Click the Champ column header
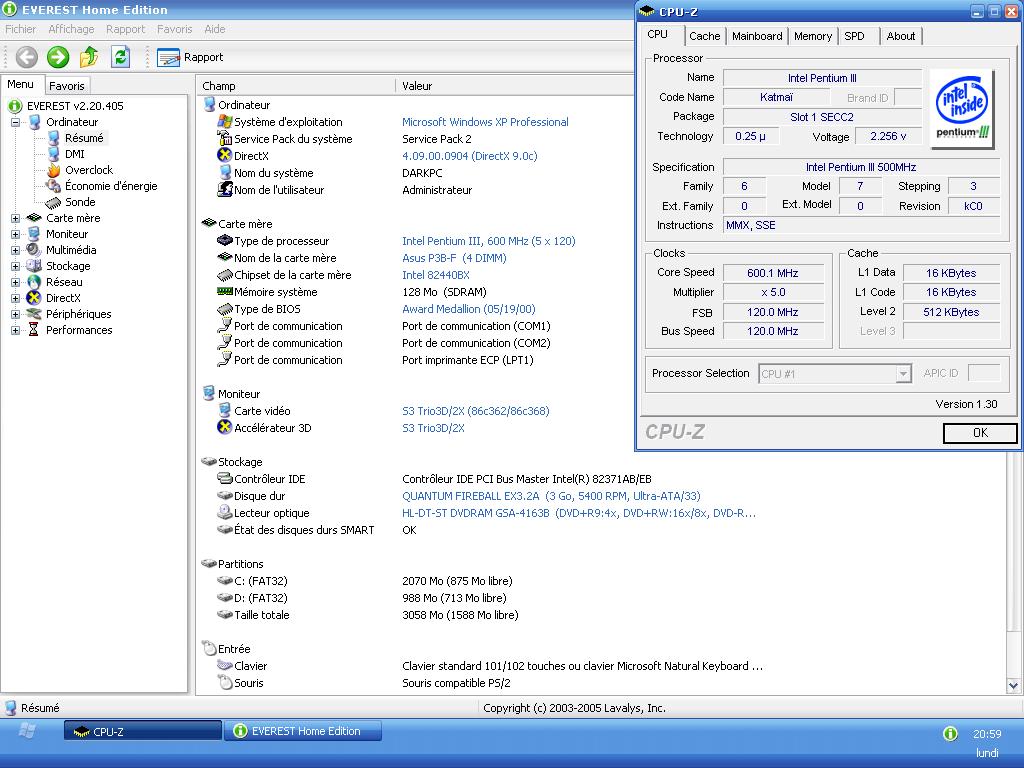Viewport: 1024px width, 768px height. coord(295,86)
